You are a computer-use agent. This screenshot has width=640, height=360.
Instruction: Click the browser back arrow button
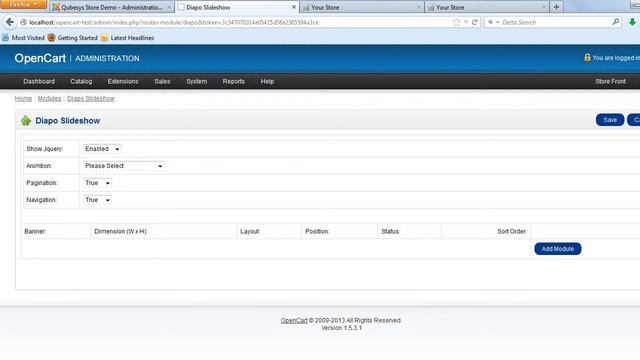click(10, 22)
